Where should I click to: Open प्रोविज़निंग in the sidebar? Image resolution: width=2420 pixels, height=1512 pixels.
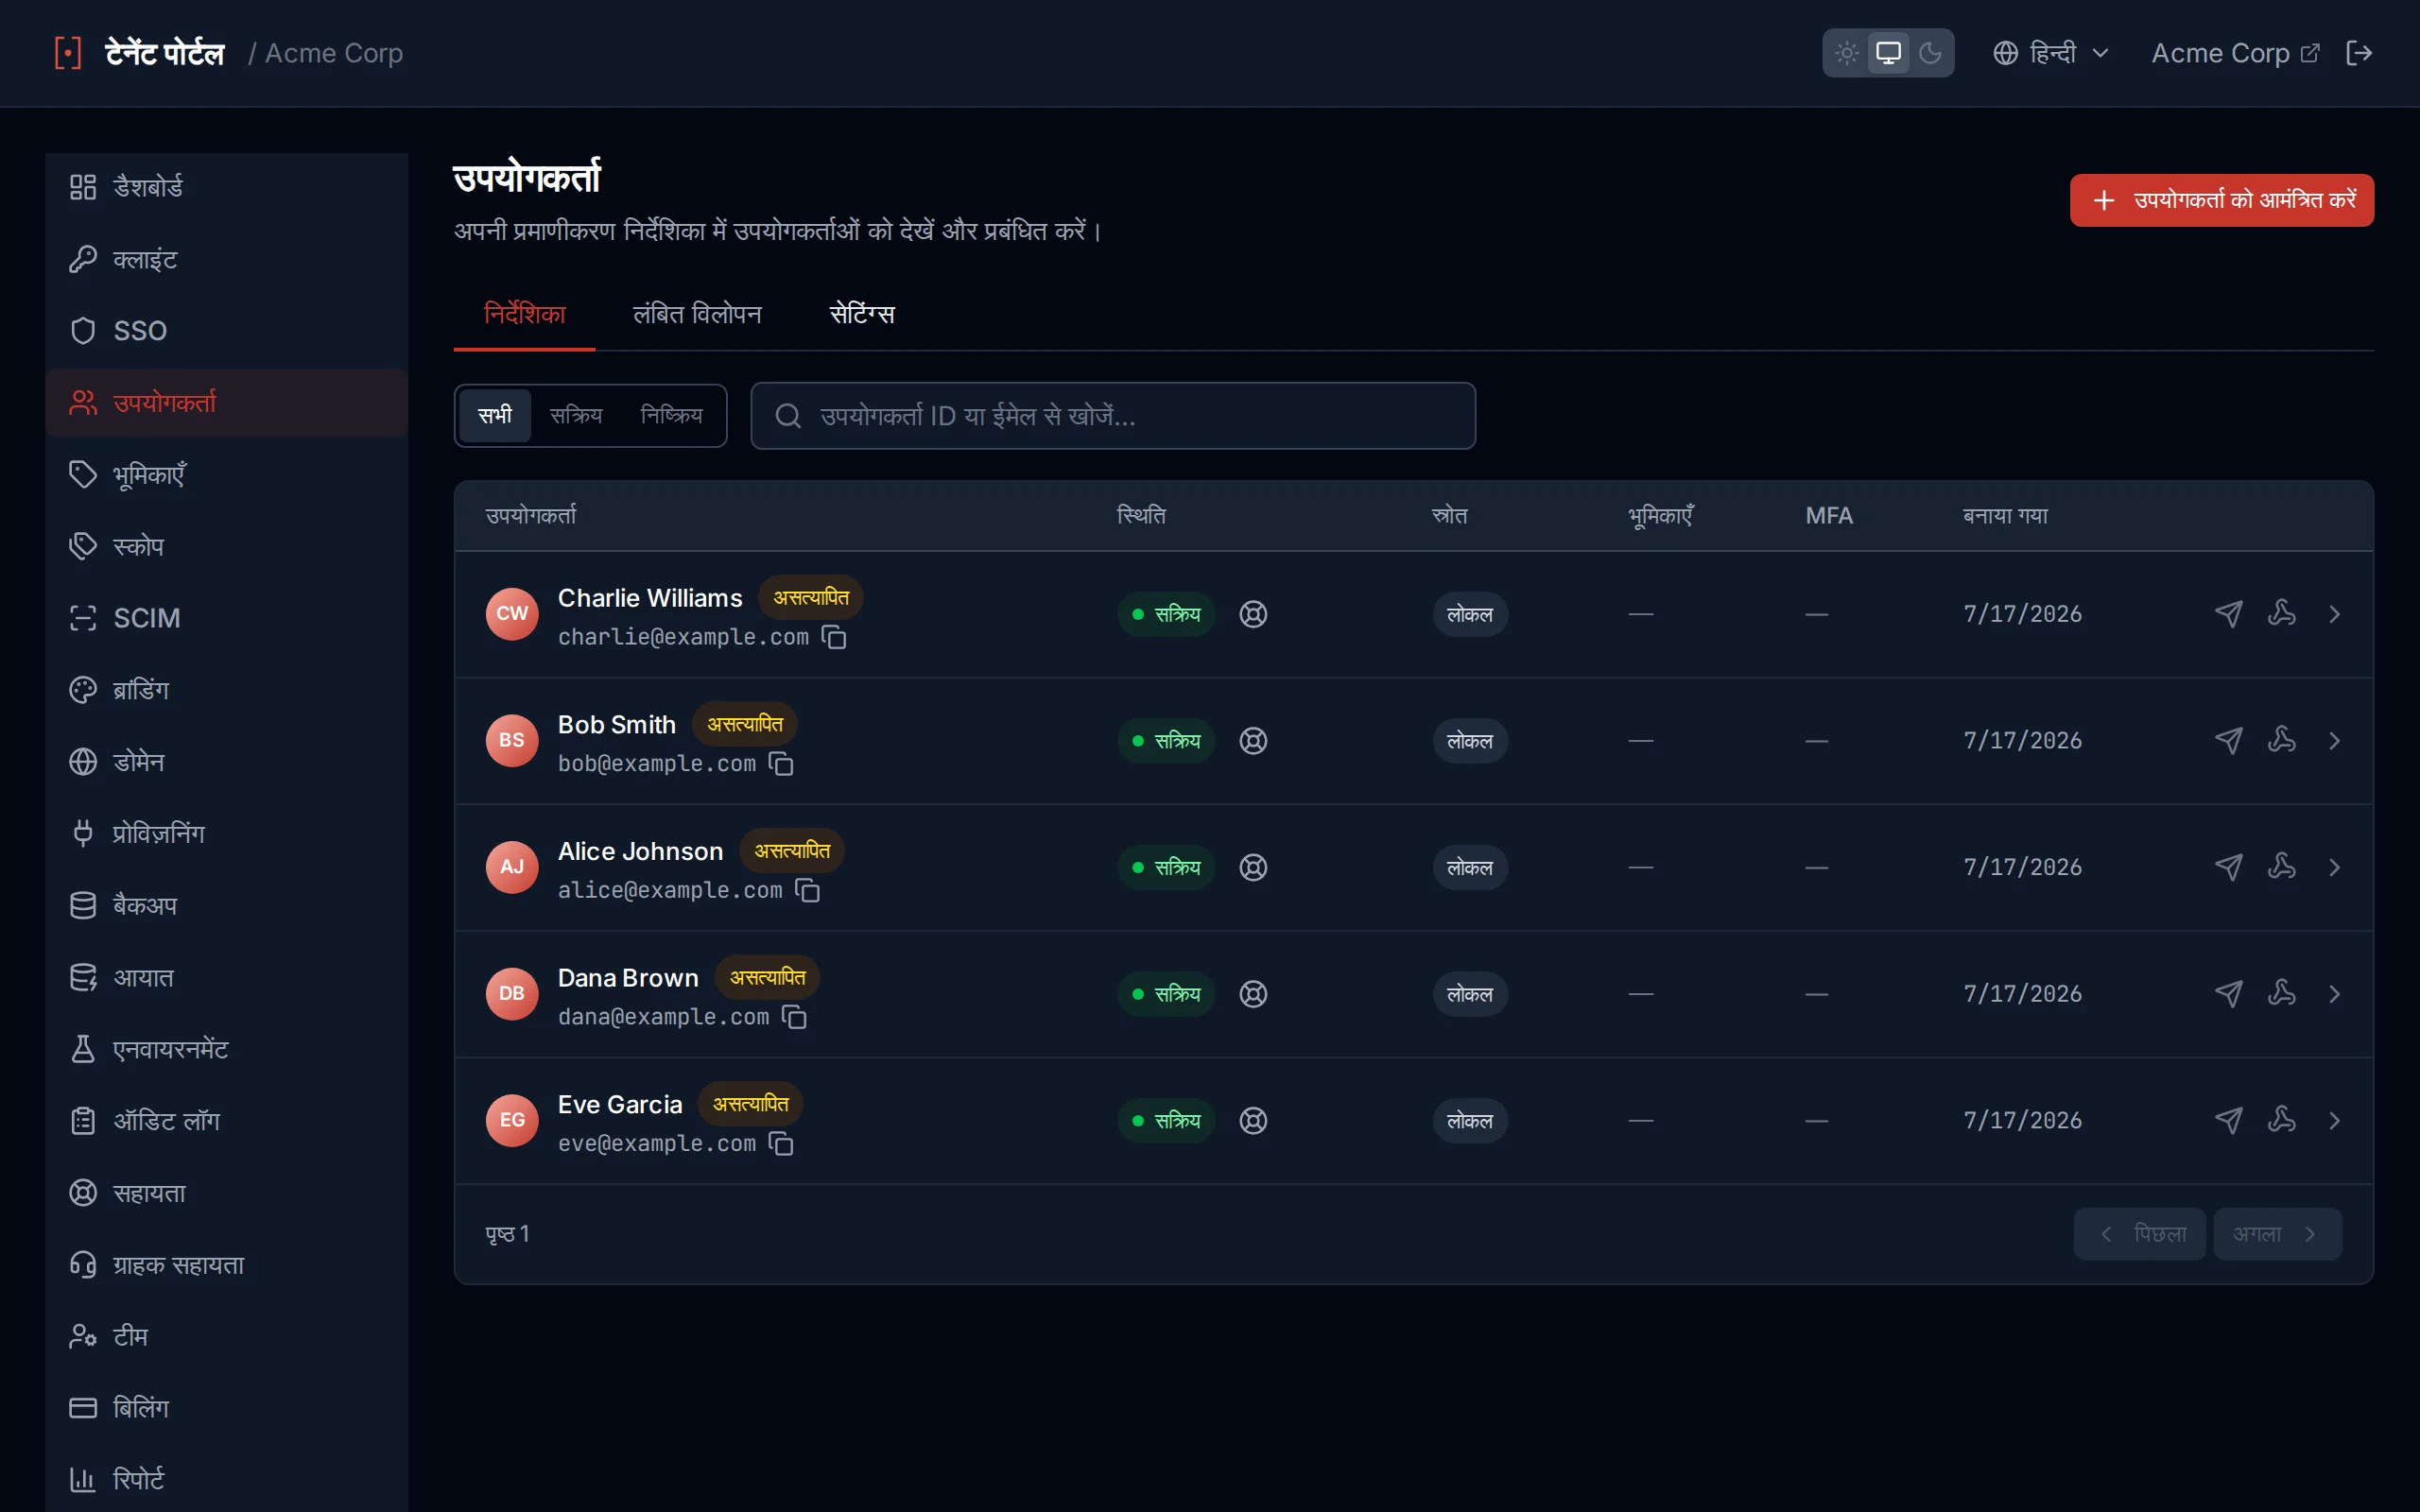point(226,833)
